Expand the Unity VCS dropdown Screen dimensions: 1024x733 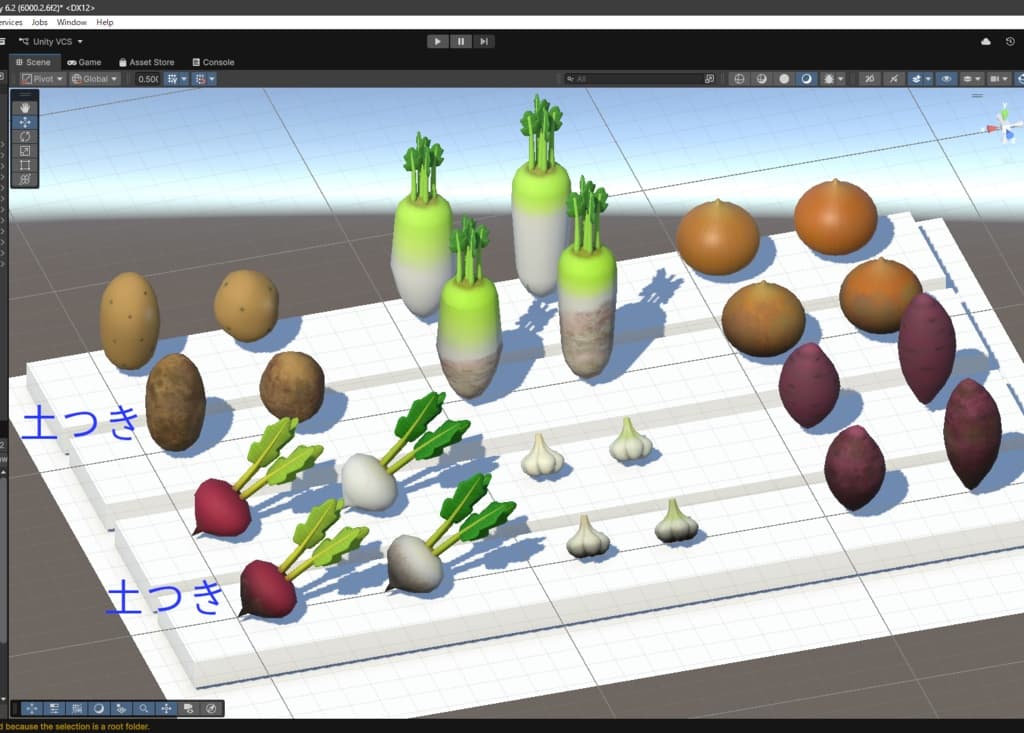click(52, 42)
